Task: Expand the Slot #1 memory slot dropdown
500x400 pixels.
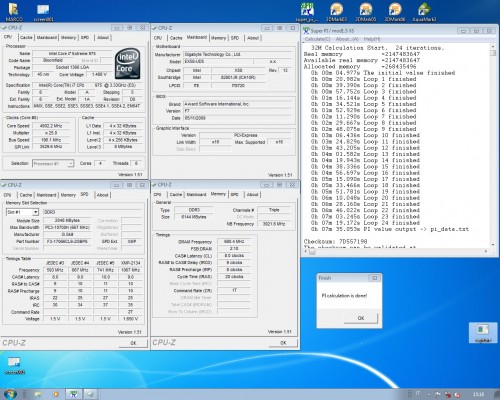Action: click(x=35, y=212)
